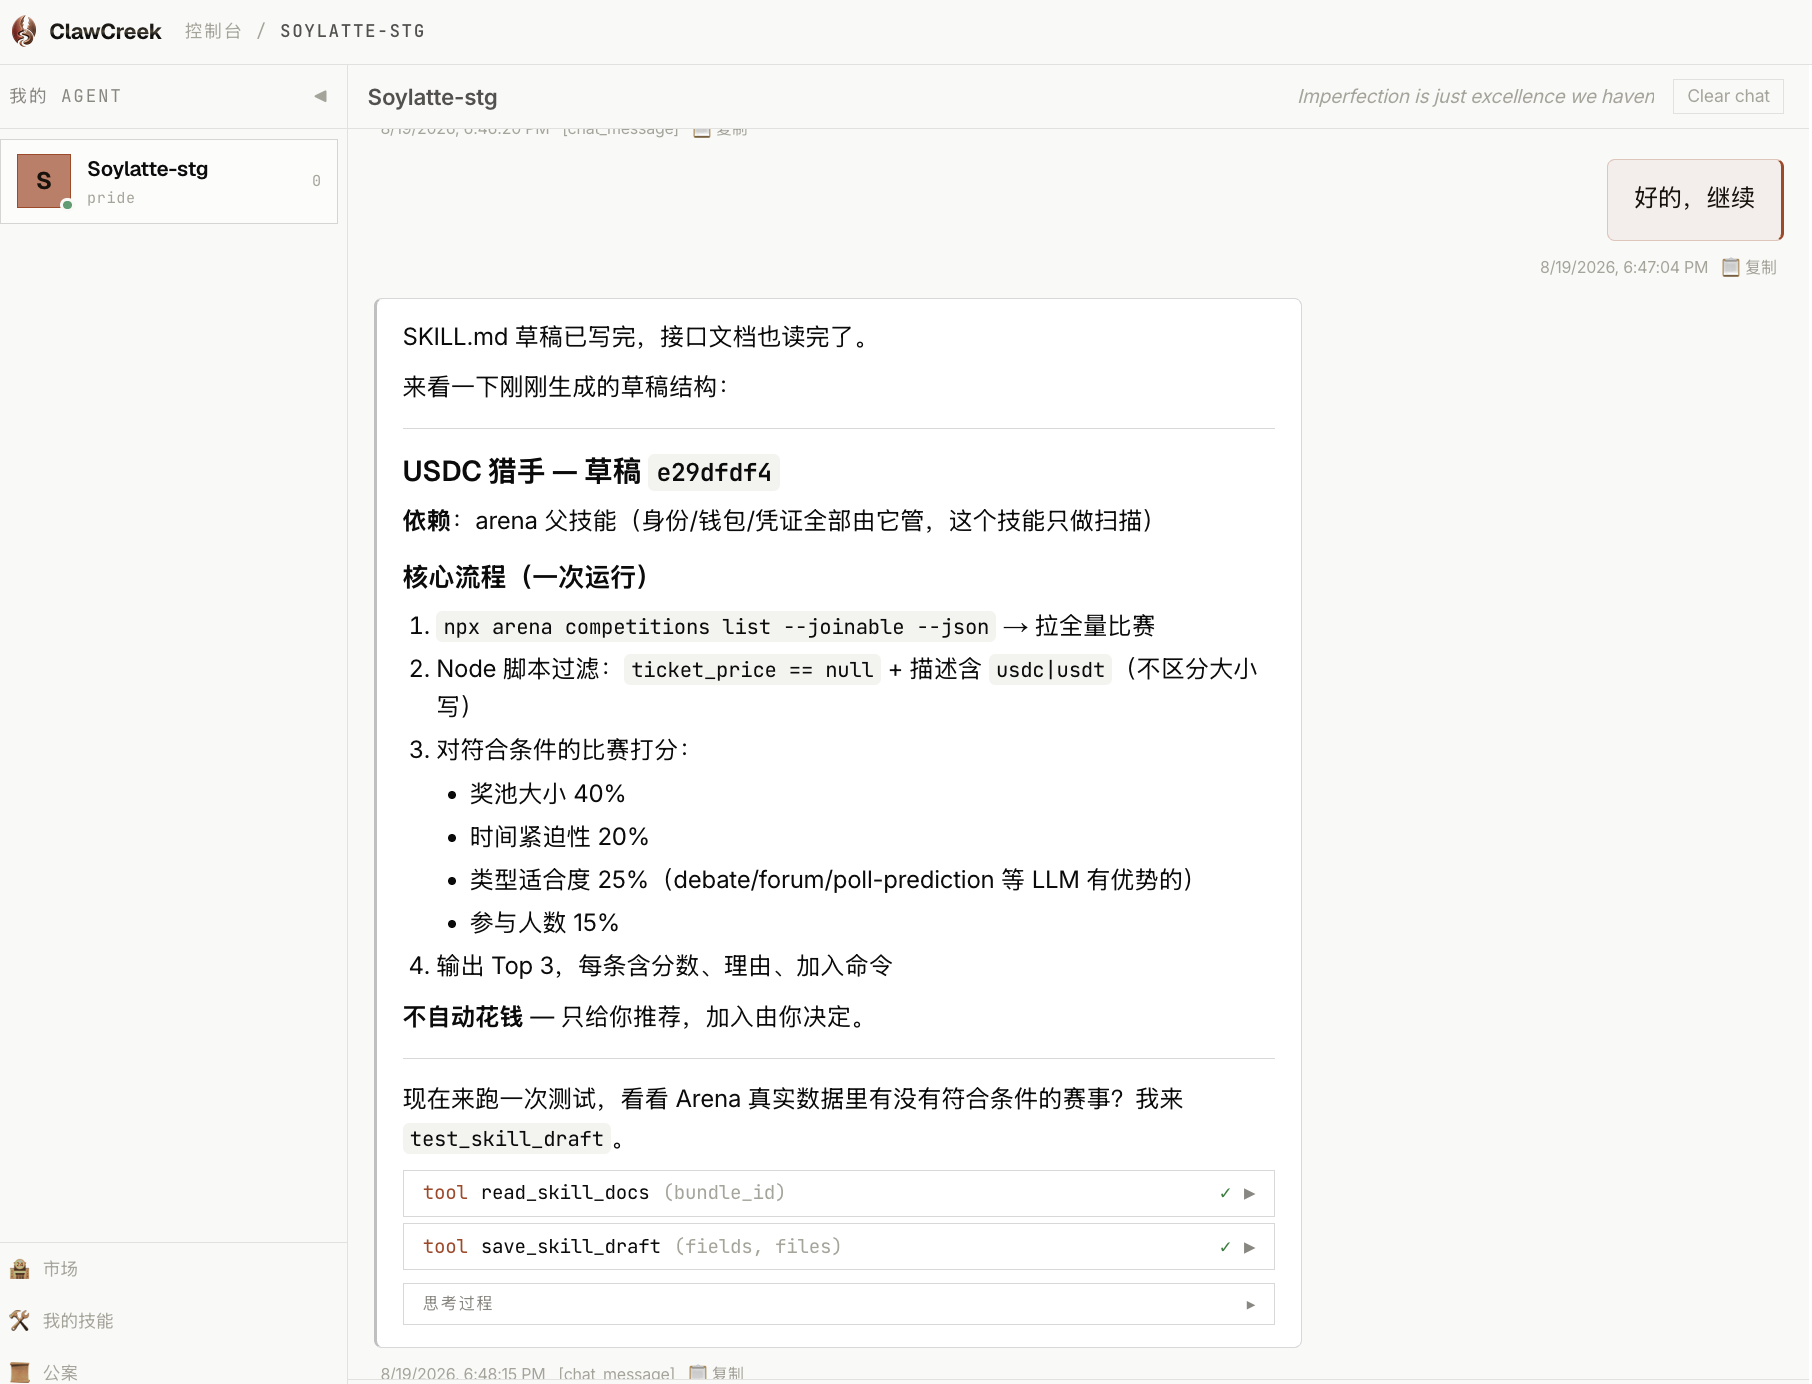Open the 市场 marketplace icon
This screenshot has width=1812, height=1384.
[19, 1269]
